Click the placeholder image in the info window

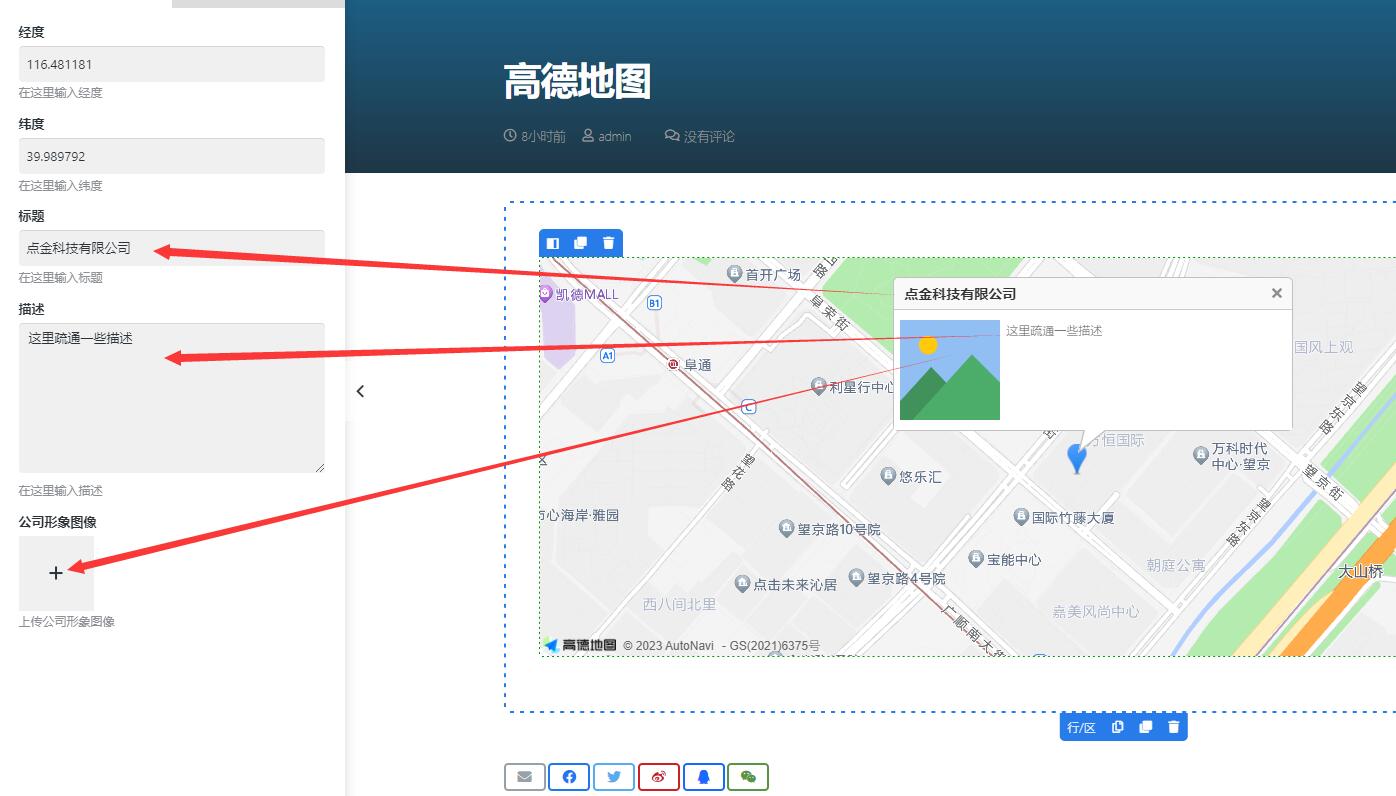pos(950,370)
